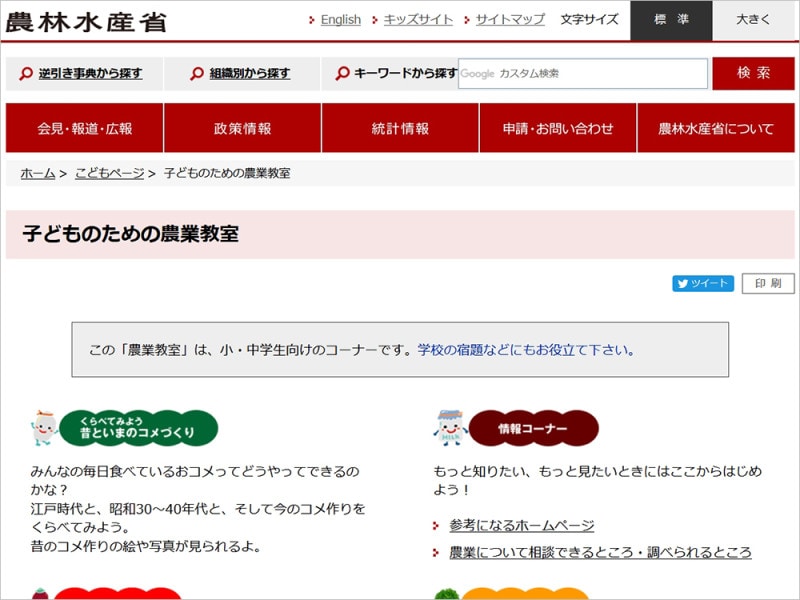Screen dimensions: 800x600
Task: Click the 印刷 print button
Action: (770, 283)
